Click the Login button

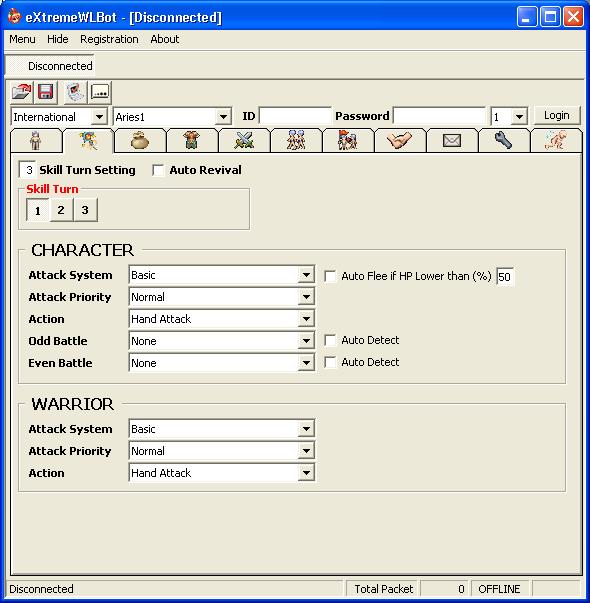(557, 115)
